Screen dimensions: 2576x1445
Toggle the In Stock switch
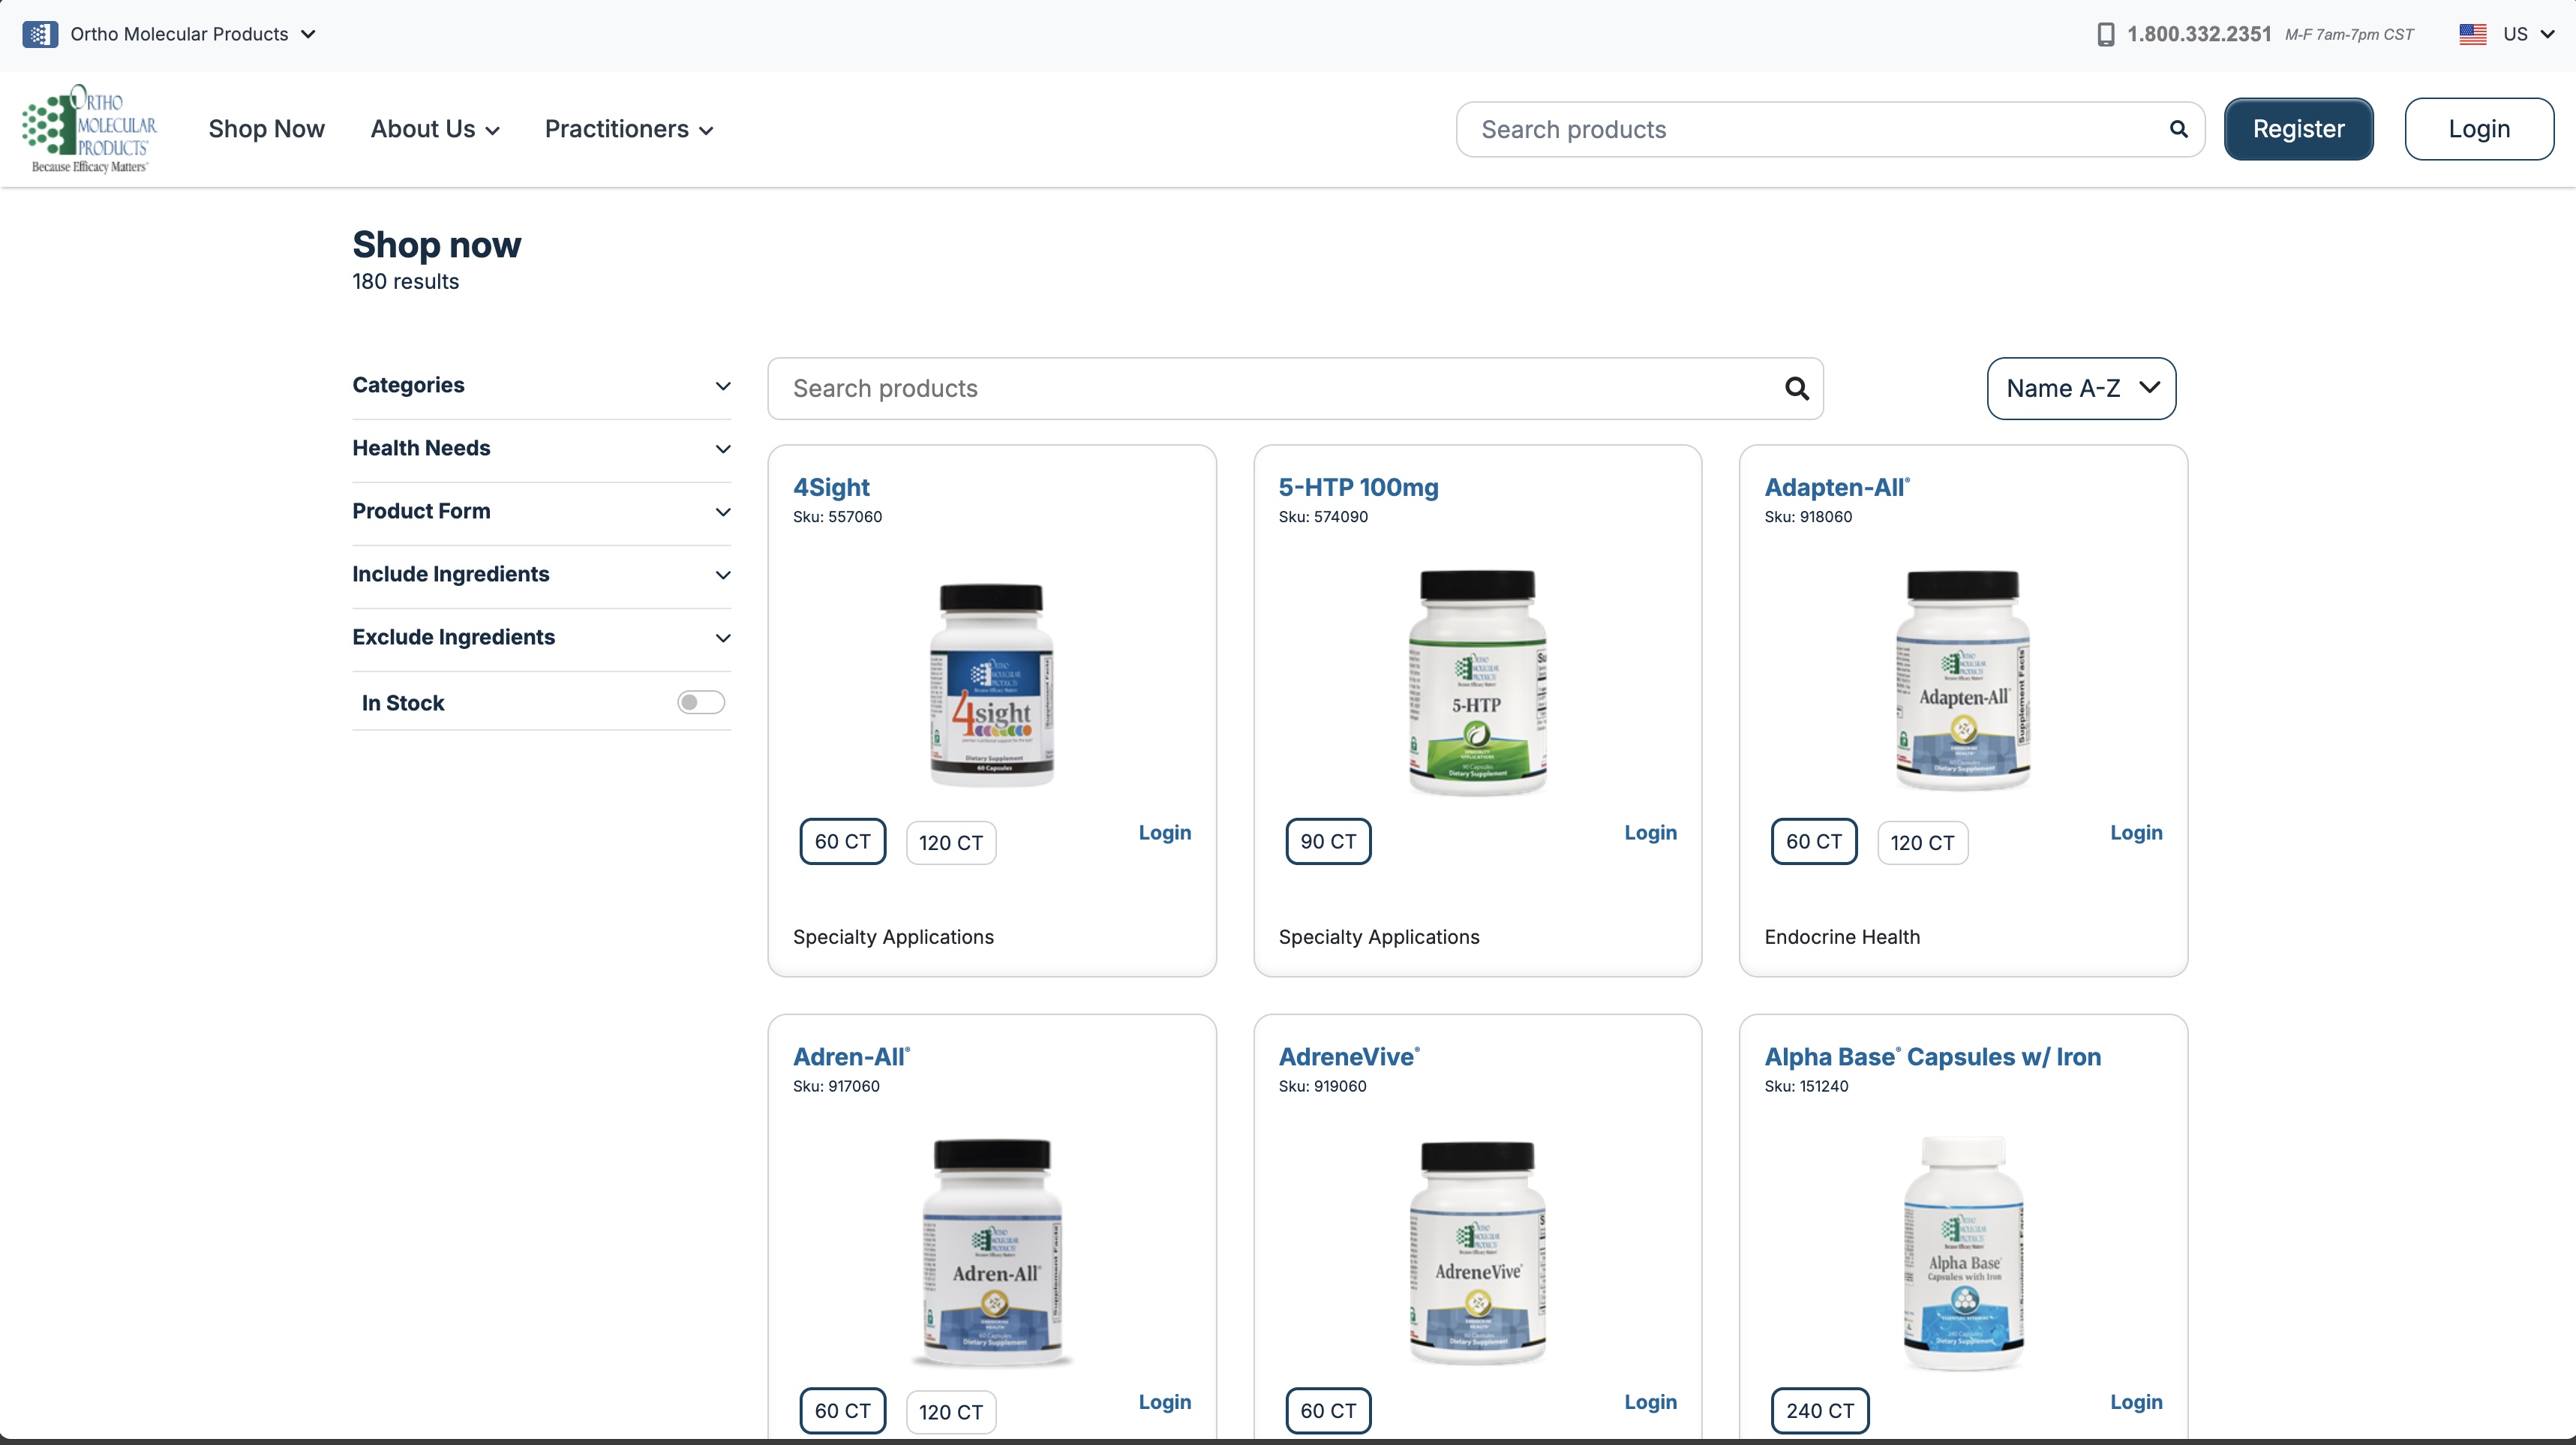(700, 703)
